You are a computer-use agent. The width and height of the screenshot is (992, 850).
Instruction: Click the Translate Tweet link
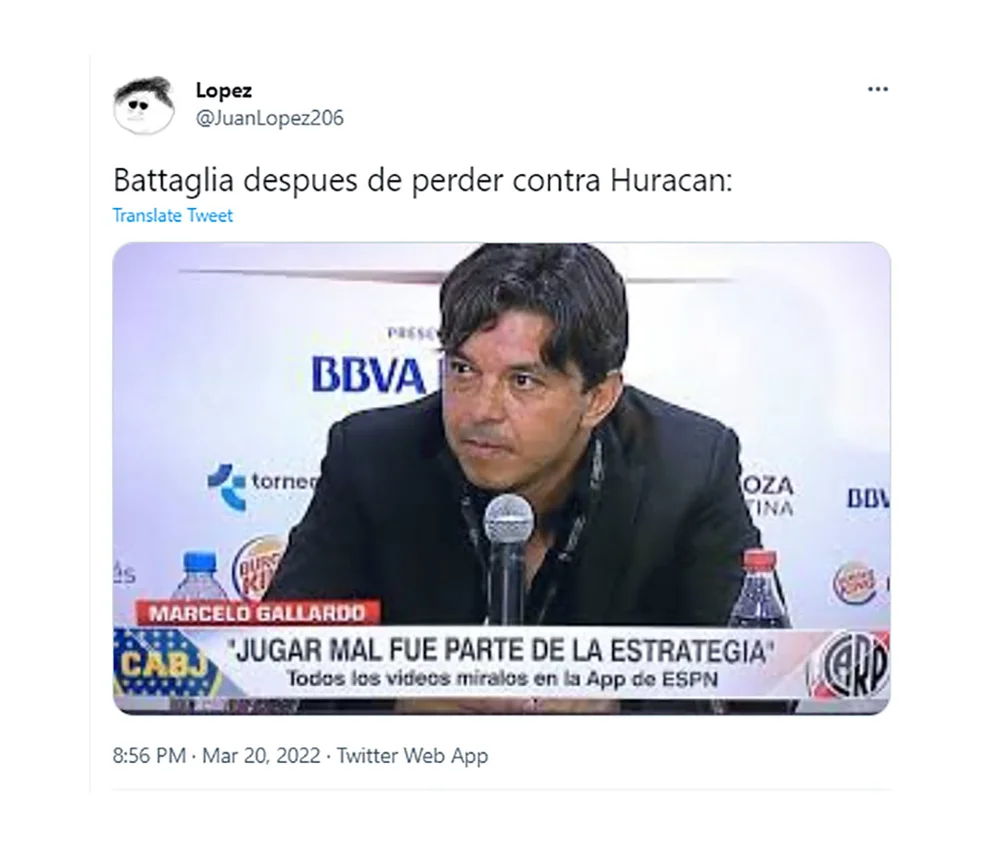[x=173, y=216]
